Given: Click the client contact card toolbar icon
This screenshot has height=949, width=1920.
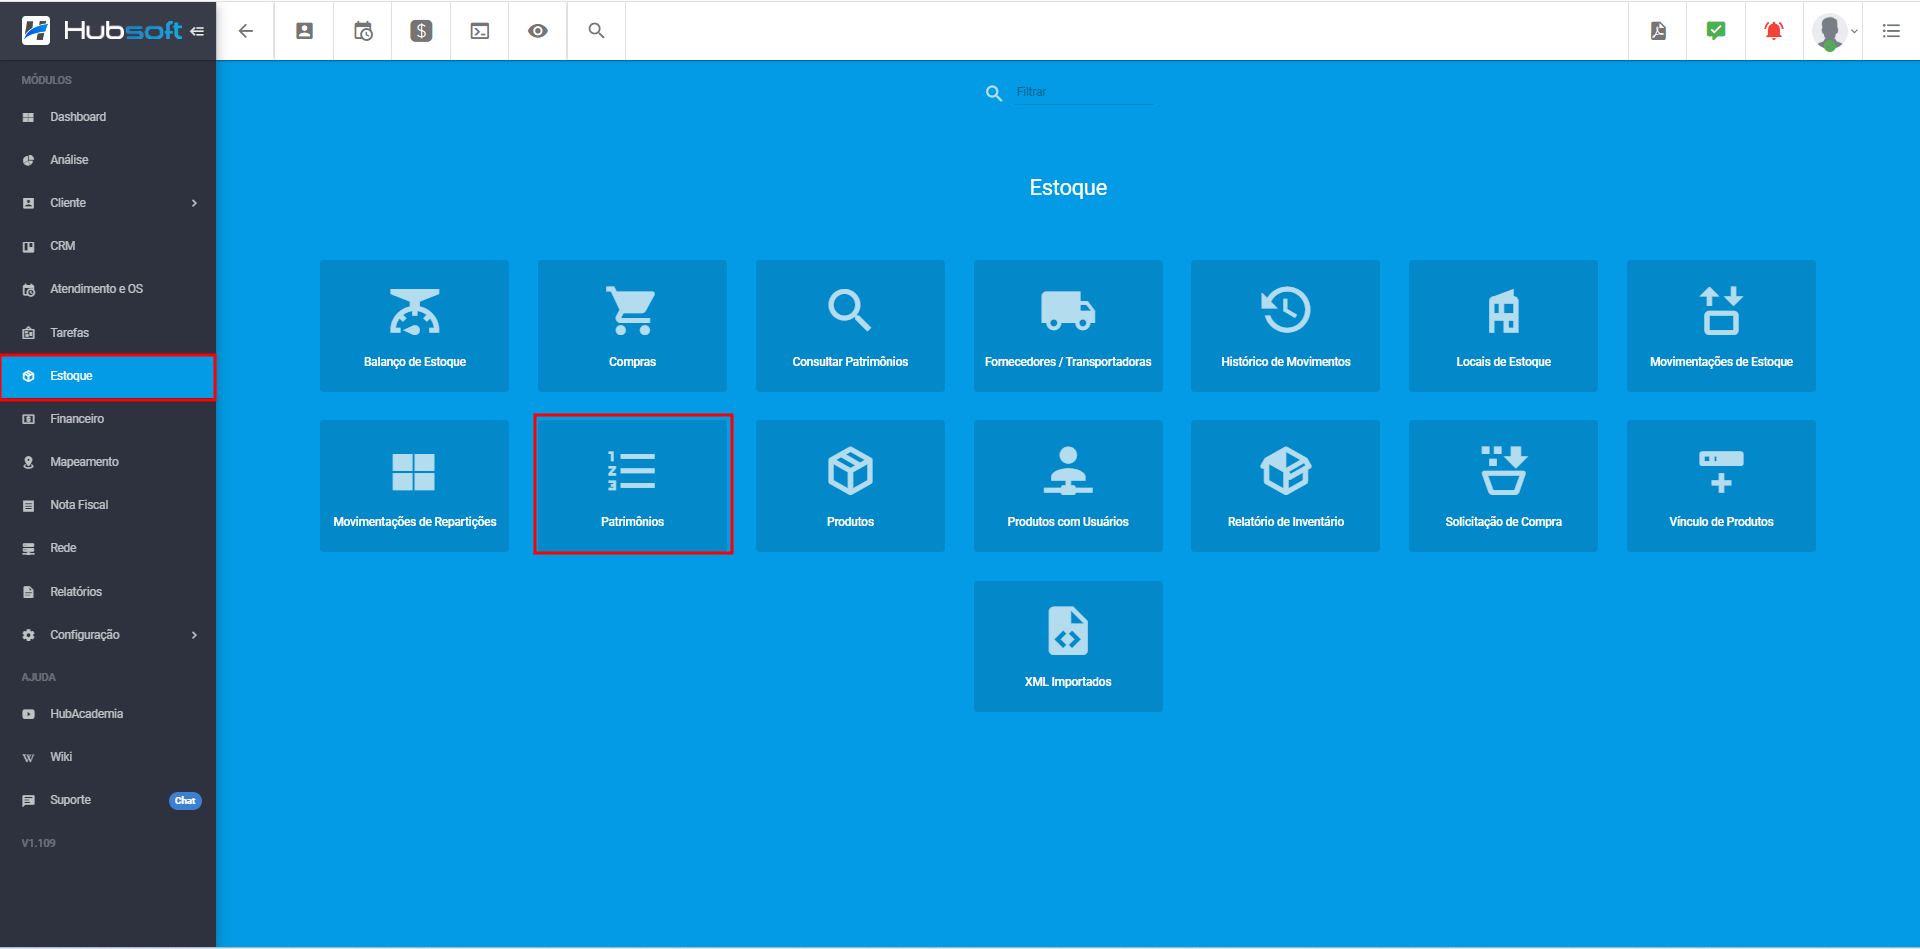Looking at the screenshot, I should pyautogui.click(x=304, y=31).
